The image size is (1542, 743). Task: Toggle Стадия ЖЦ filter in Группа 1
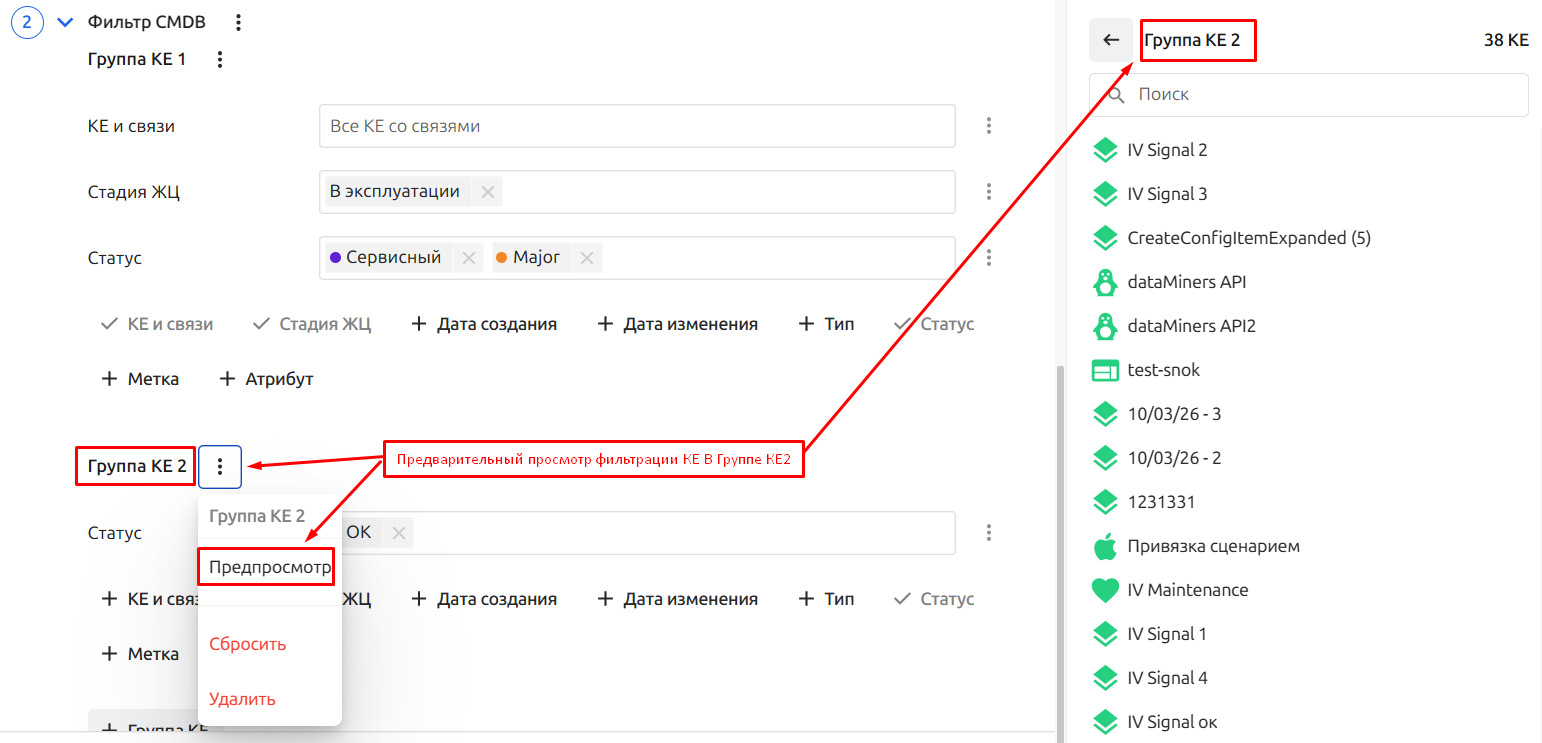(312, 324)
